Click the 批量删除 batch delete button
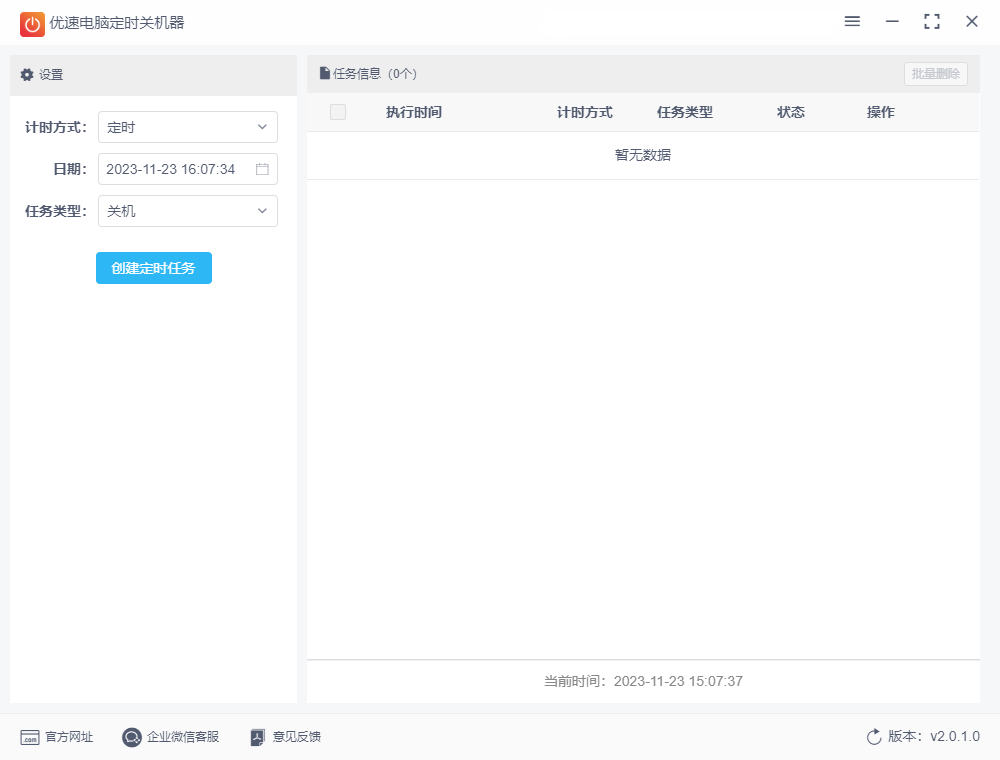The width and height of the screenshot is (1000, 760). pyautogui.click(x=935, y=73)
